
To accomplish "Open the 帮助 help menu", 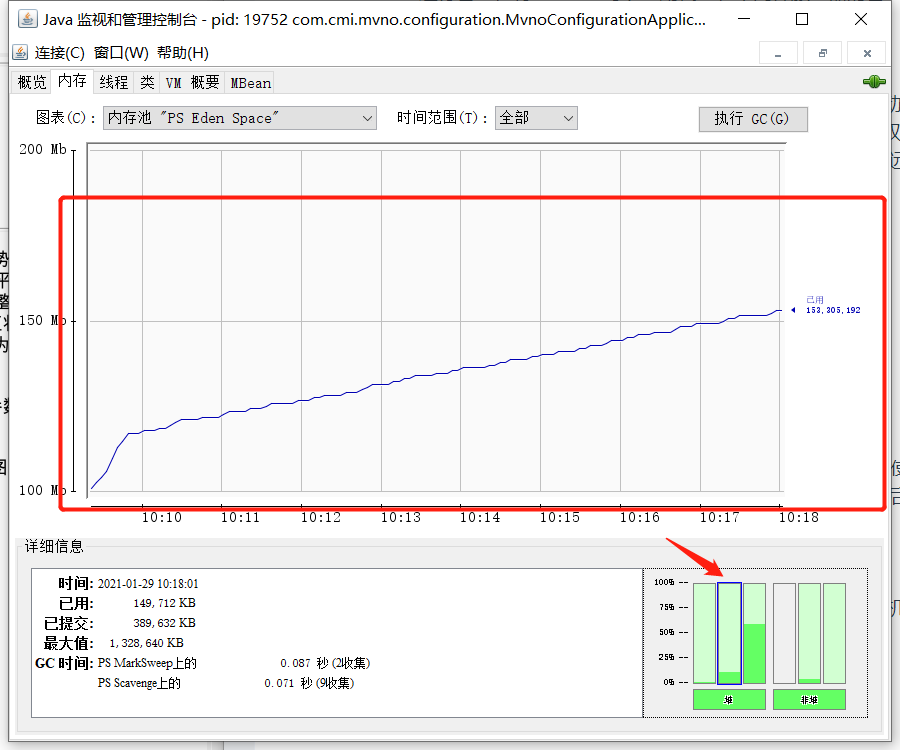I will [183, 53].
